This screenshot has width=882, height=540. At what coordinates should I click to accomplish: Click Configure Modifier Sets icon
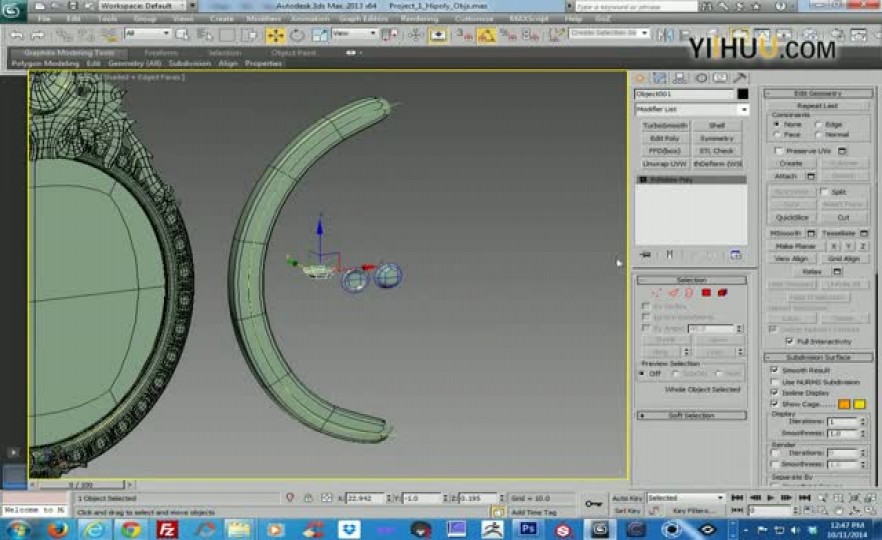point(735,255)
